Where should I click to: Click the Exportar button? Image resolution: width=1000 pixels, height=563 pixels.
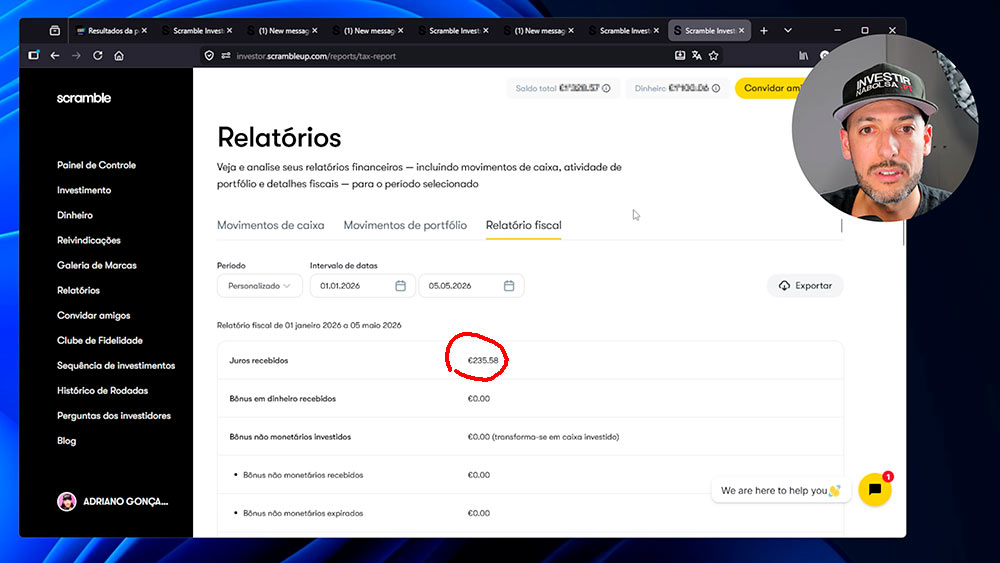[805, 286]
